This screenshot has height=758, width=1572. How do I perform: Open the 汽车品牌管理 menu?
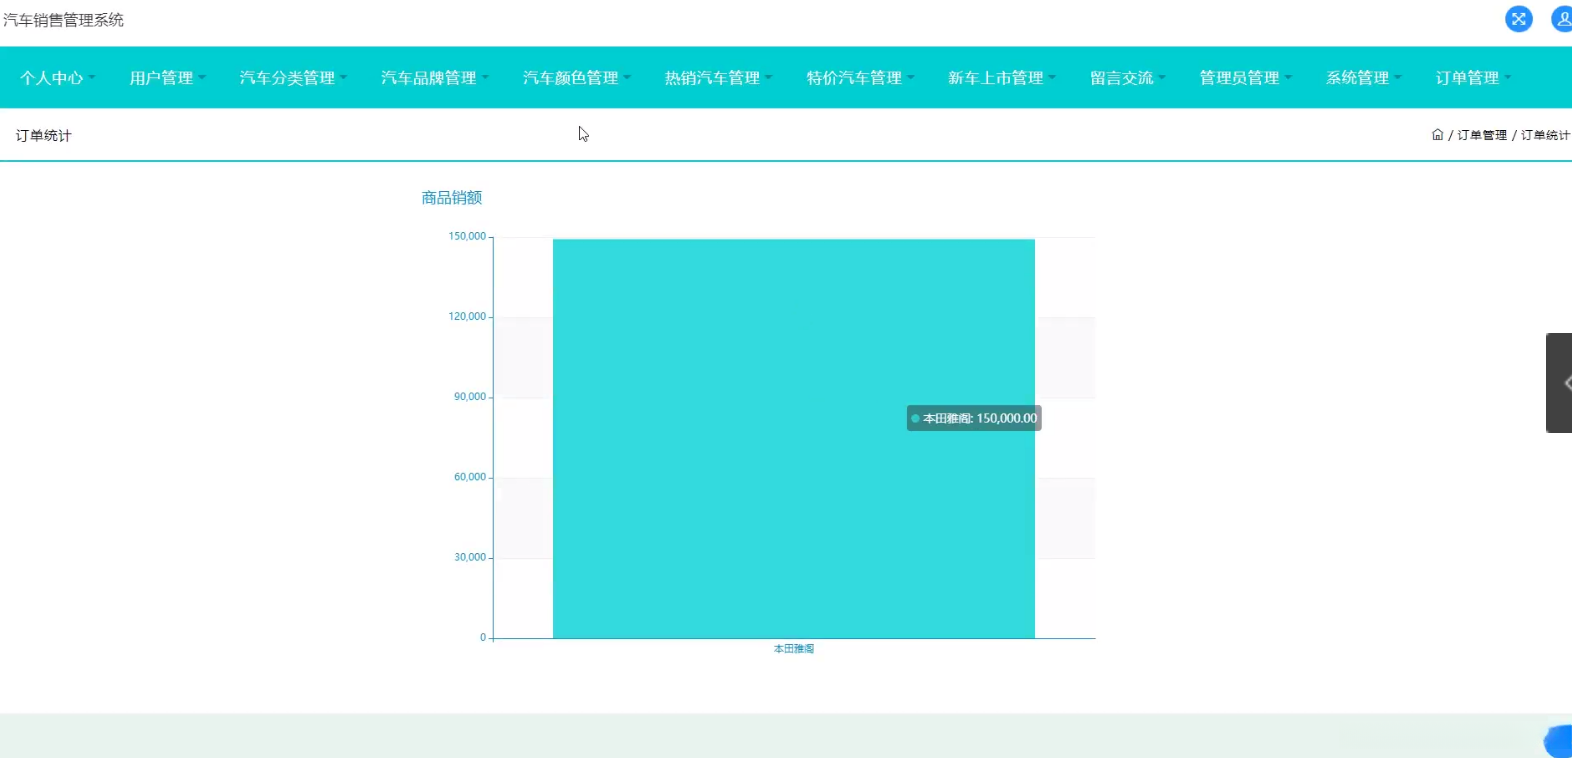tap(435, 78)
